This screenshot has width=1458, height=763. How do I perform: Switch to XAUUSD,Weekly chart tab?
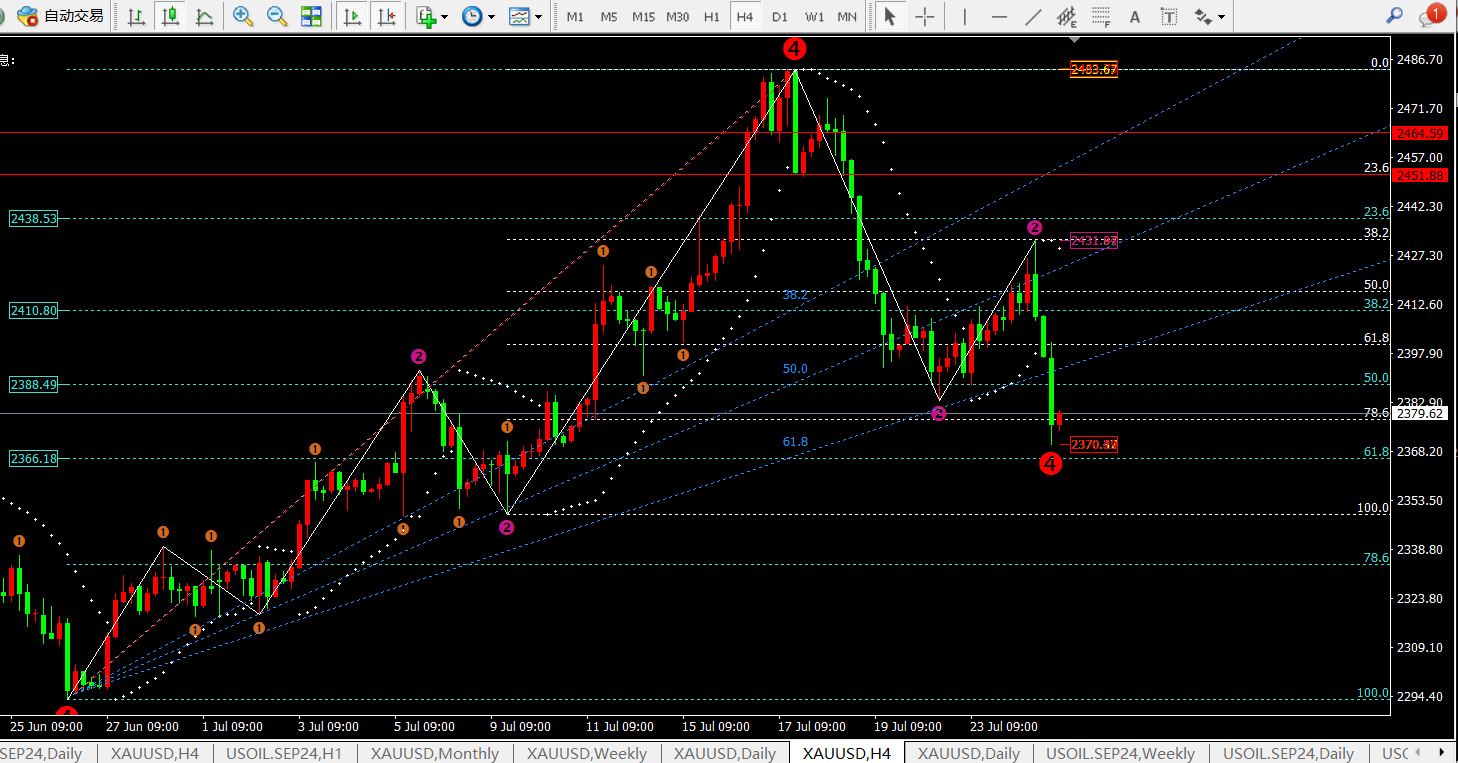click(x=587, y=753)
